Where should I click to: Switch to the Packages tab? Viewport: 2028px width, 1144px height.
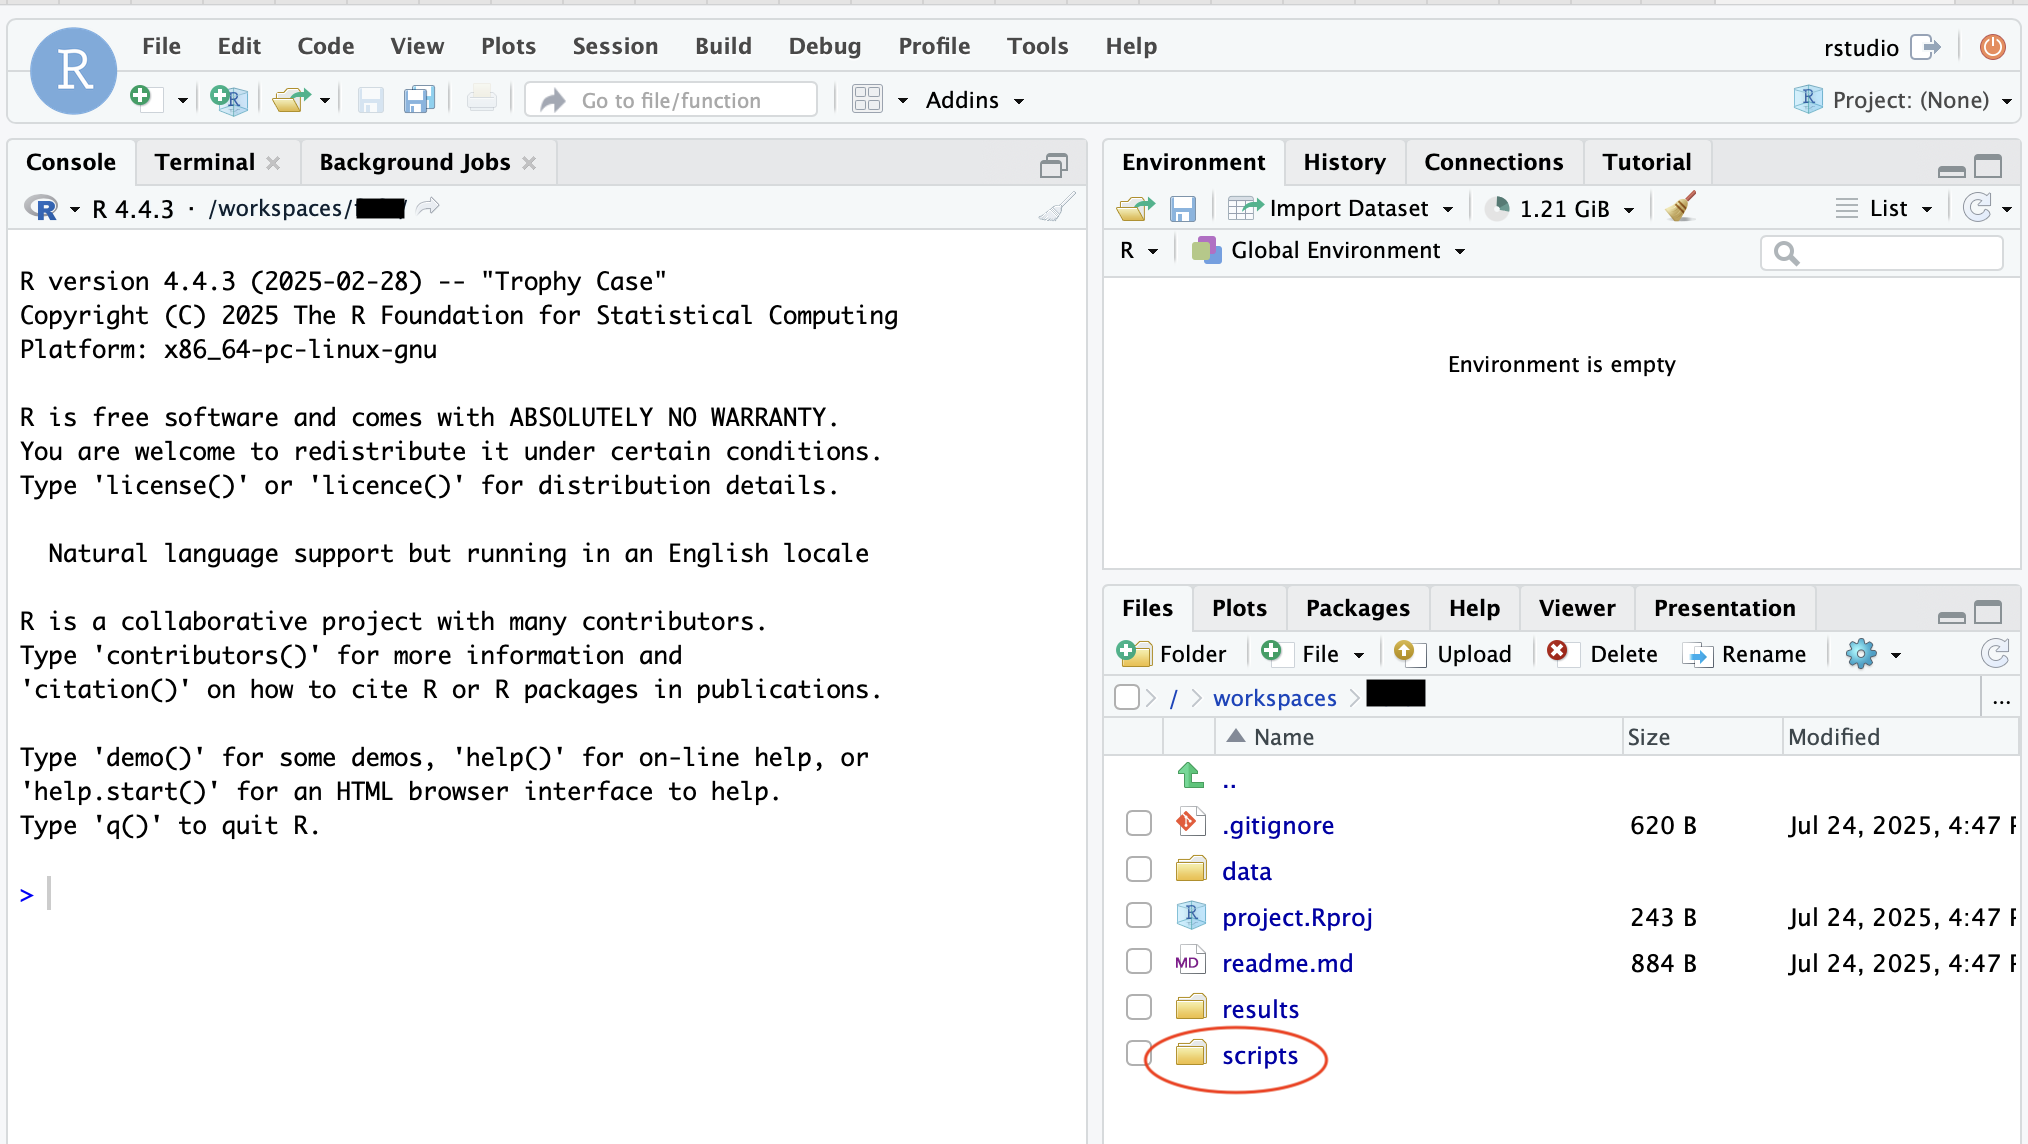[x=1357, y=608]
